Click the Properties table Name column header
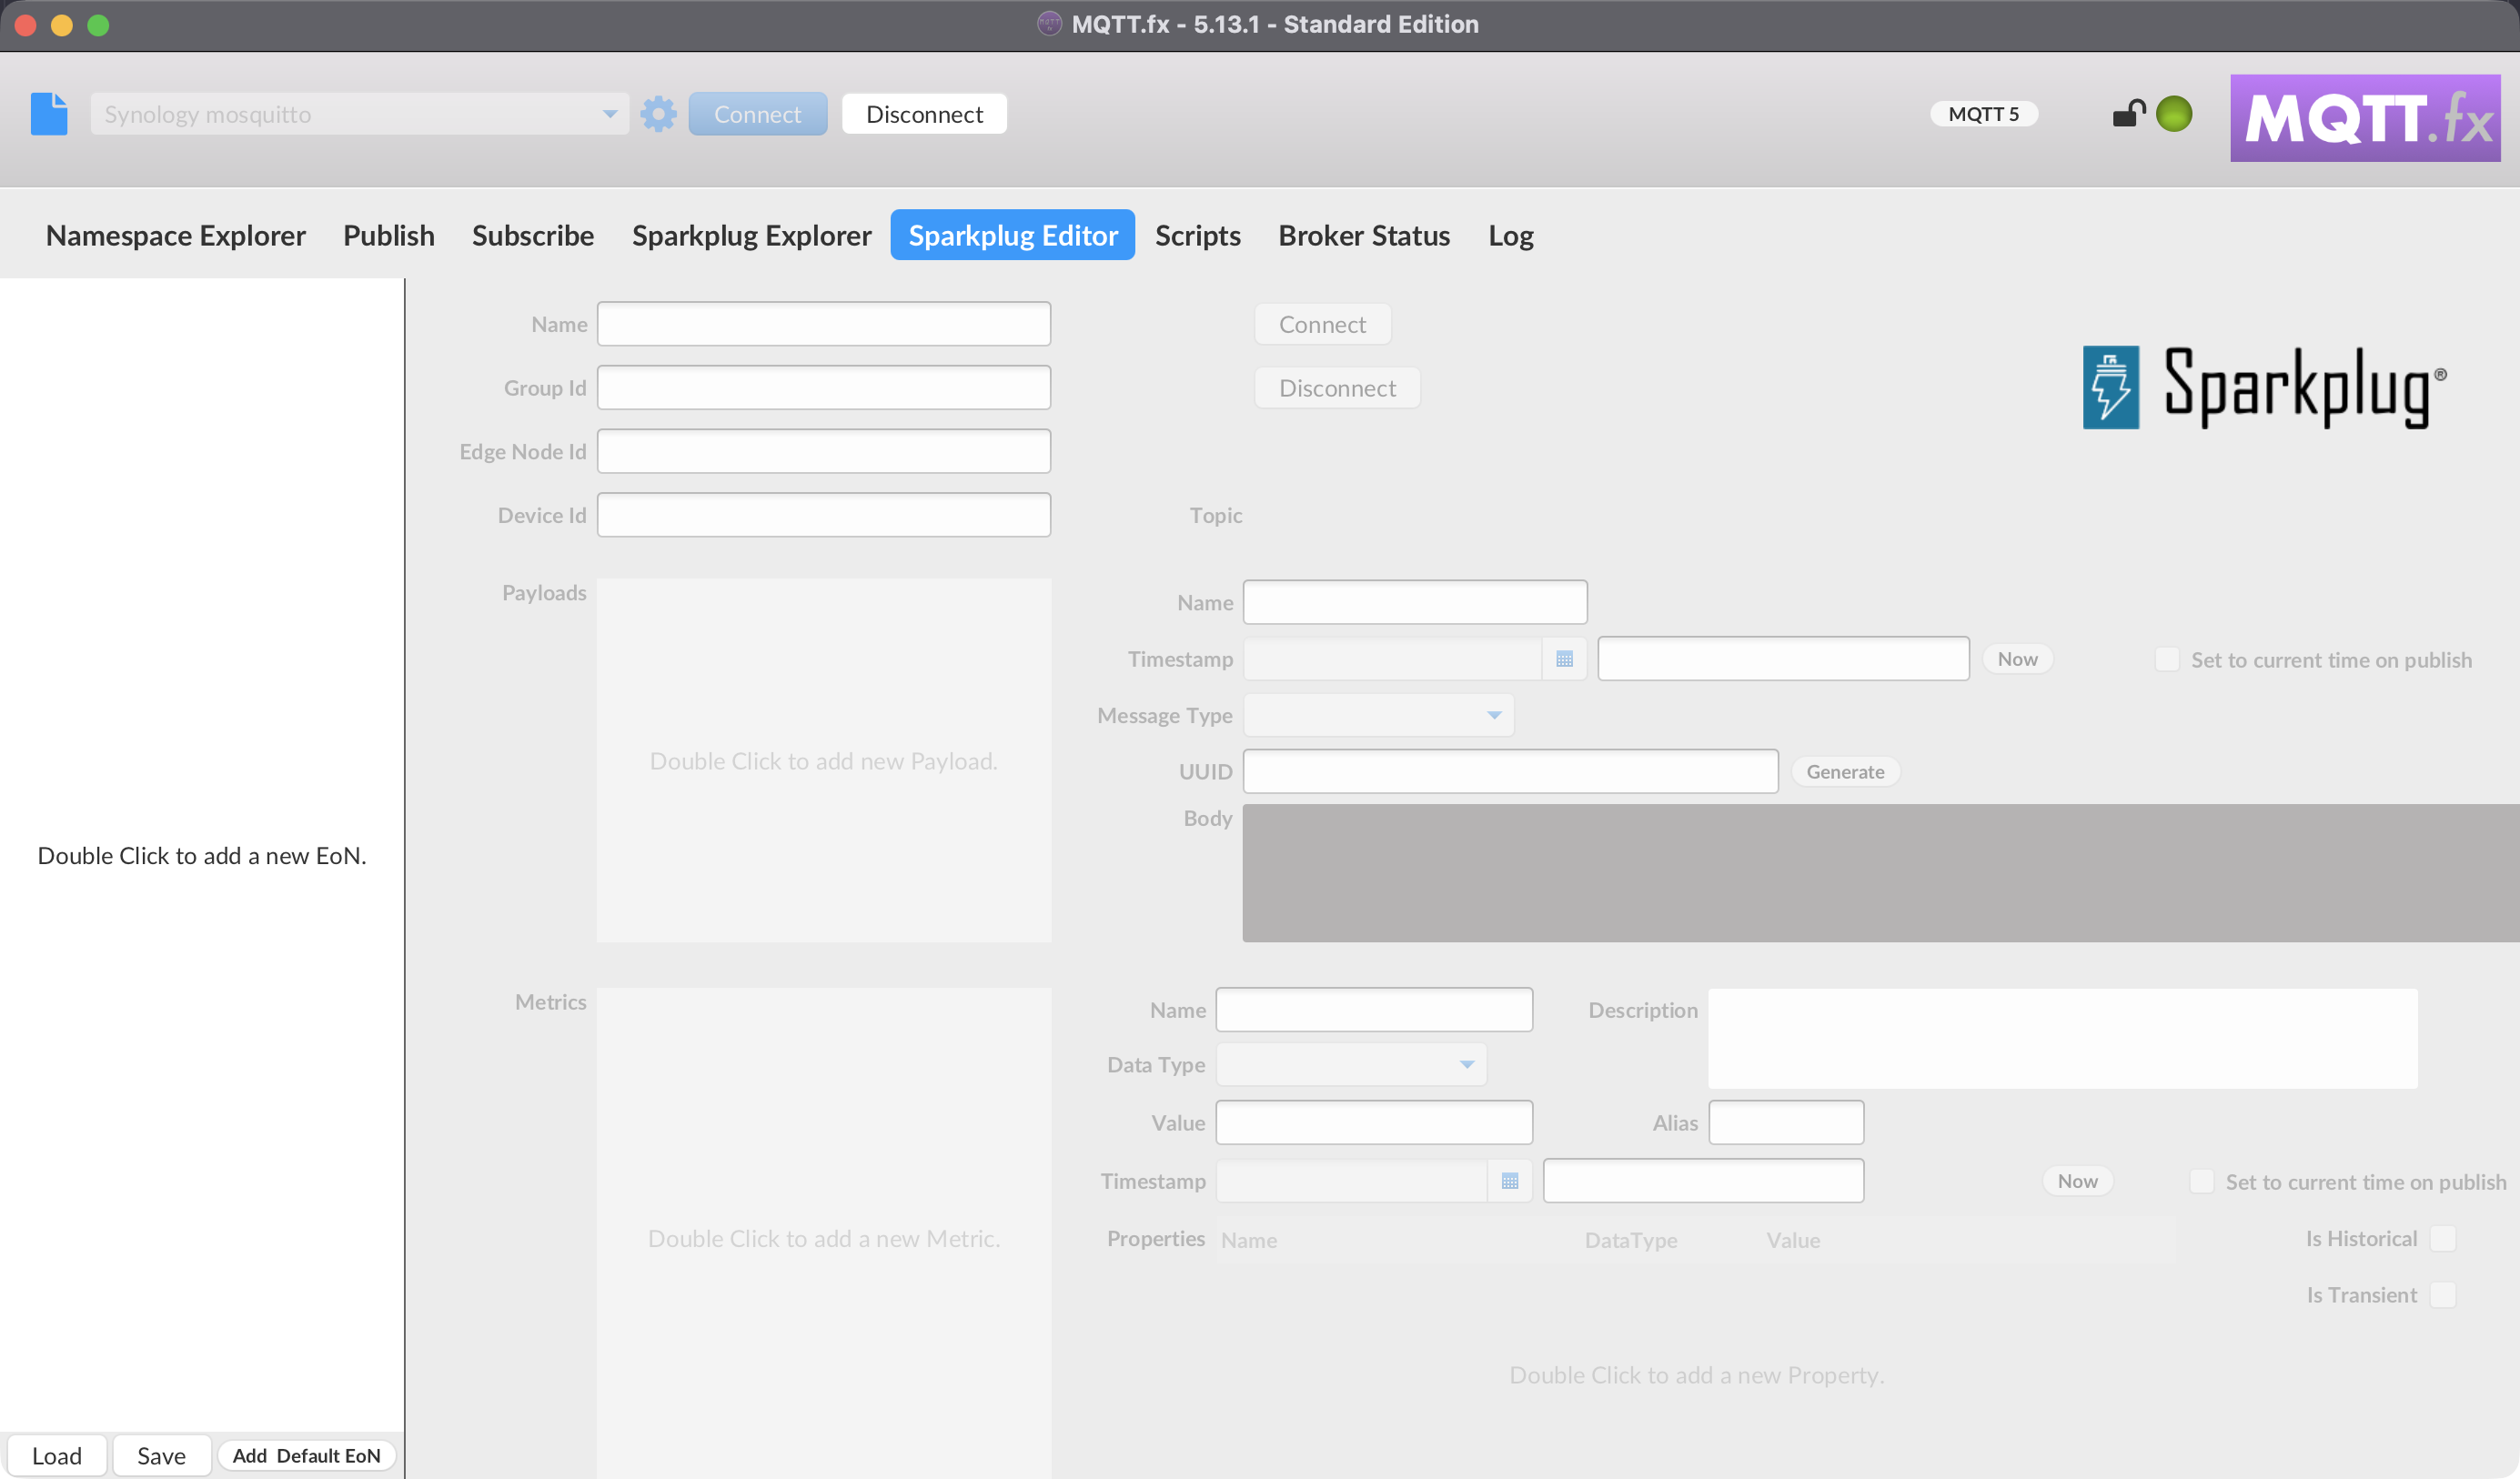The width and height of the screenshot is (2520, 1479). pyautogui.click(x=1249, y=1240)
